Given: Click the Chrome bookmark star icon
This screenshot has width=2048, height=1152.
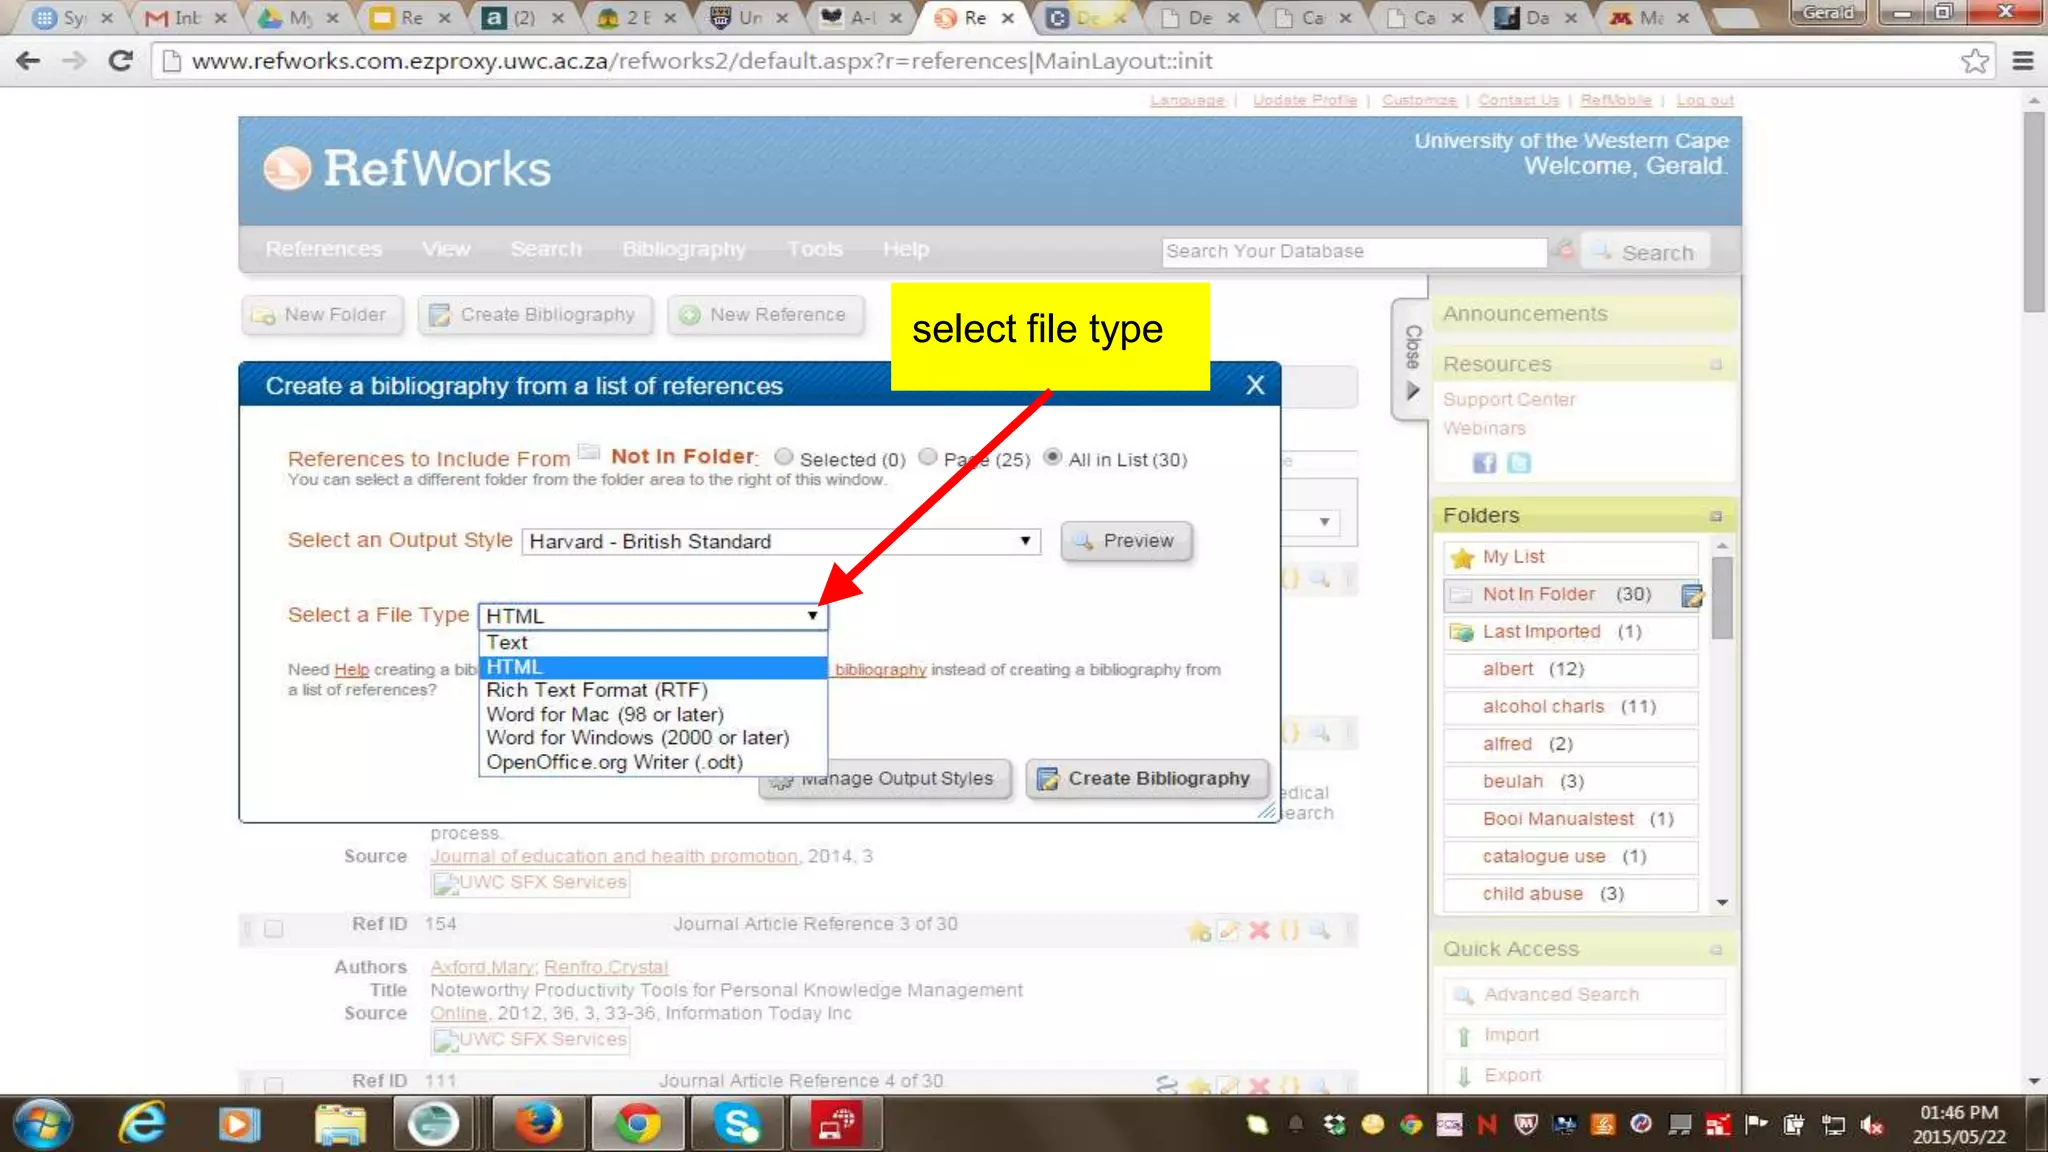Looking at the screenshot, I should (1975, 61).
